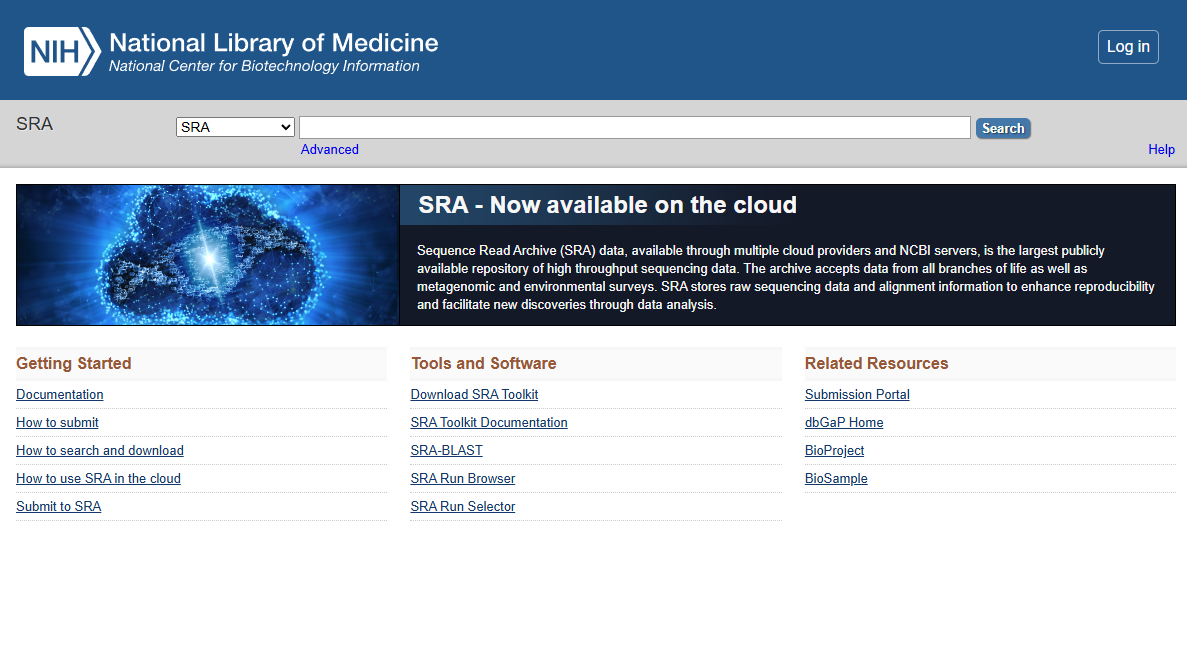Click the Tools and Software heading
This screenshot has height=670, width=1187.
tap(484, 363)
